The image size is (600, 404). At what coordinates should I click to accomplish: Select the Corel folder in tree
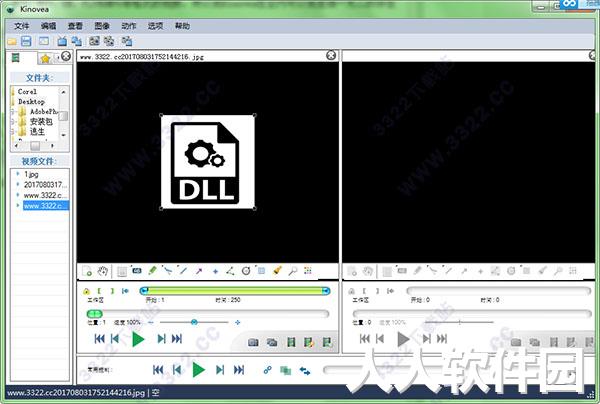point(27,91)
